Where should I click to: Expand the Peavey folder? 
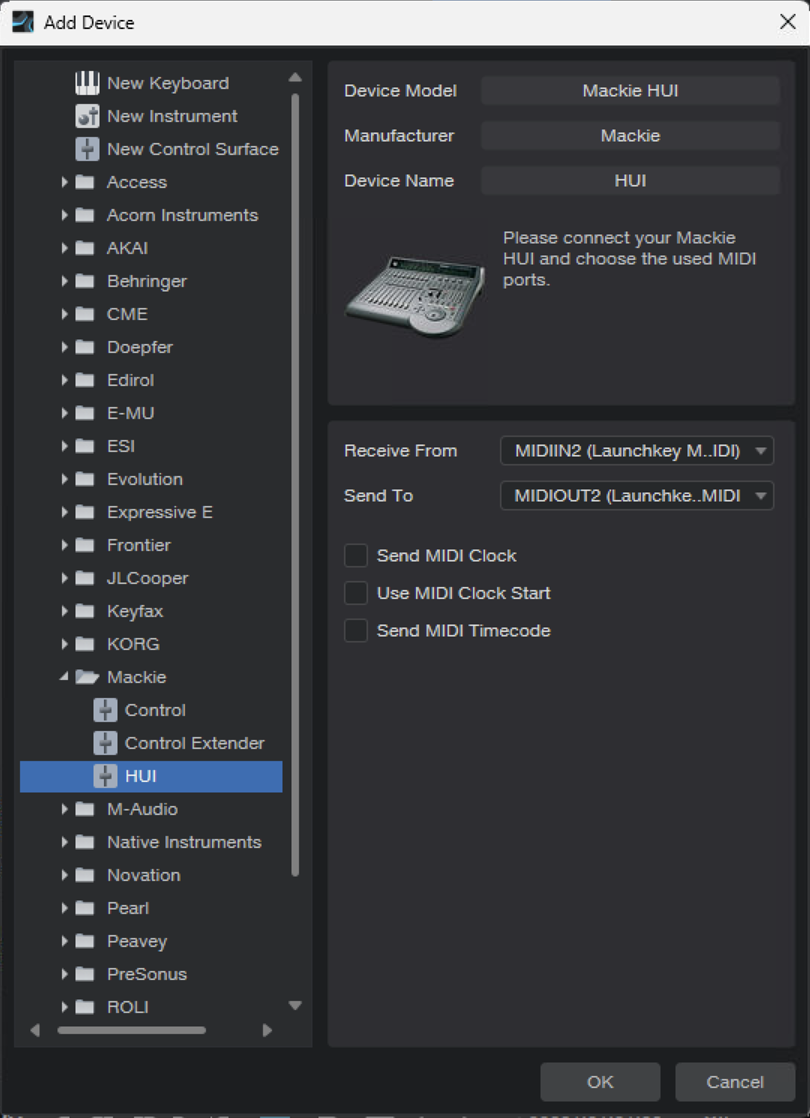pos(64,941)
